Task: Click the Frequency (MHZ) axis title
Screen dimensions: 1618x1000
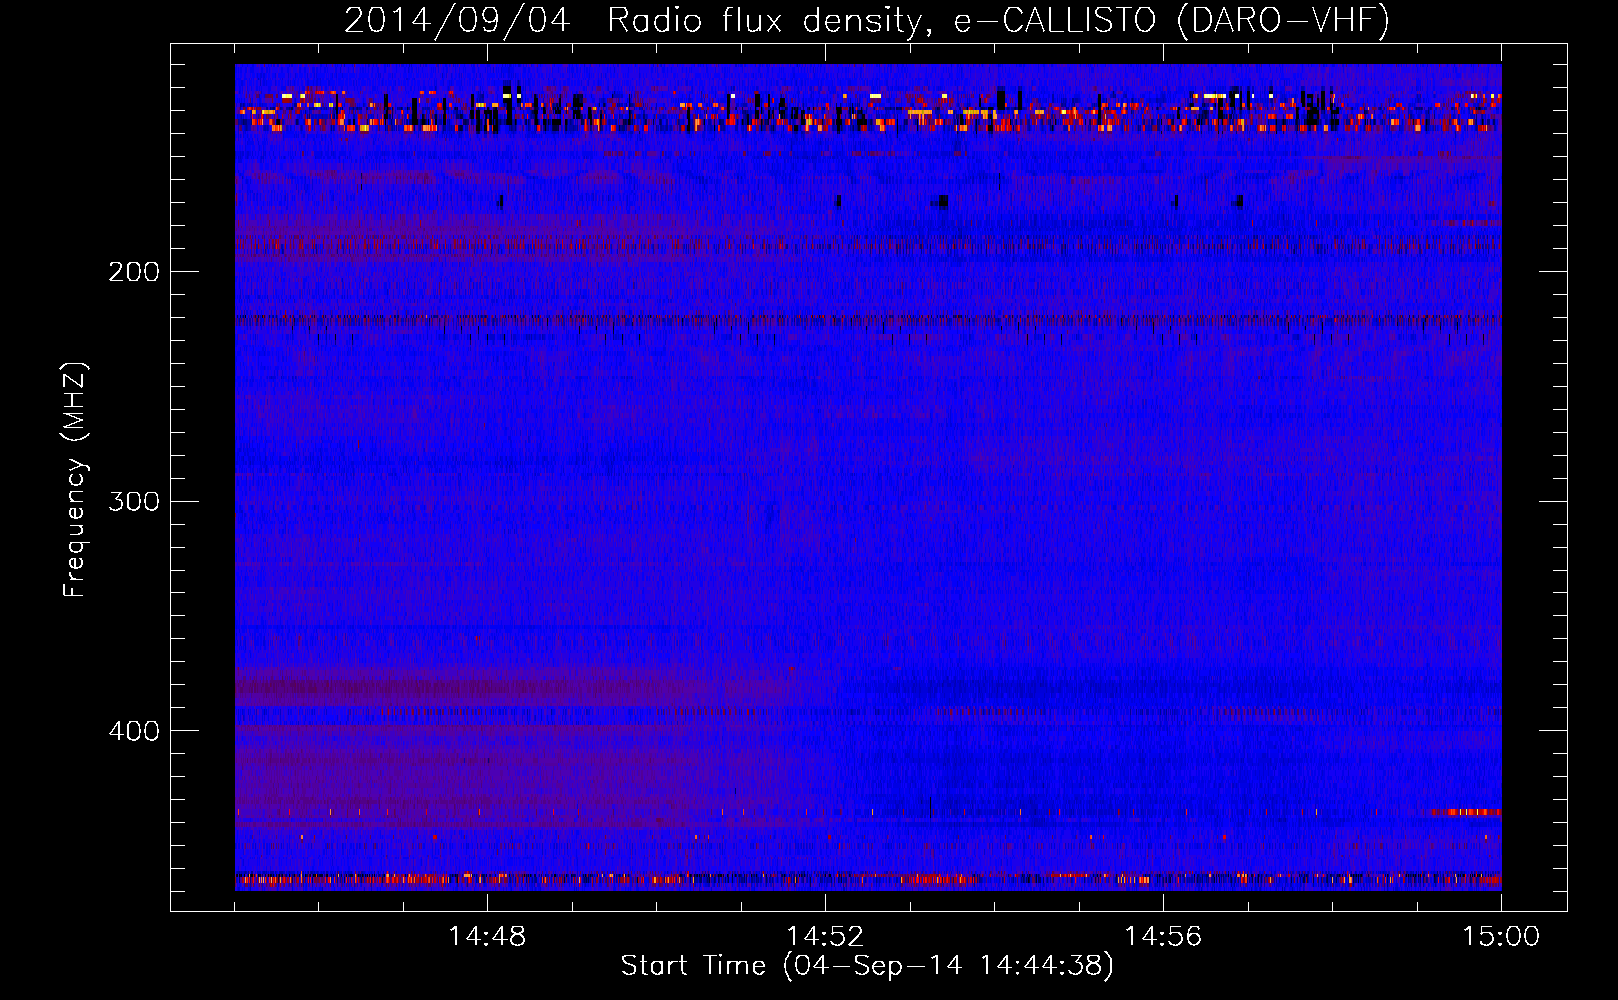Action: point(75,480)
